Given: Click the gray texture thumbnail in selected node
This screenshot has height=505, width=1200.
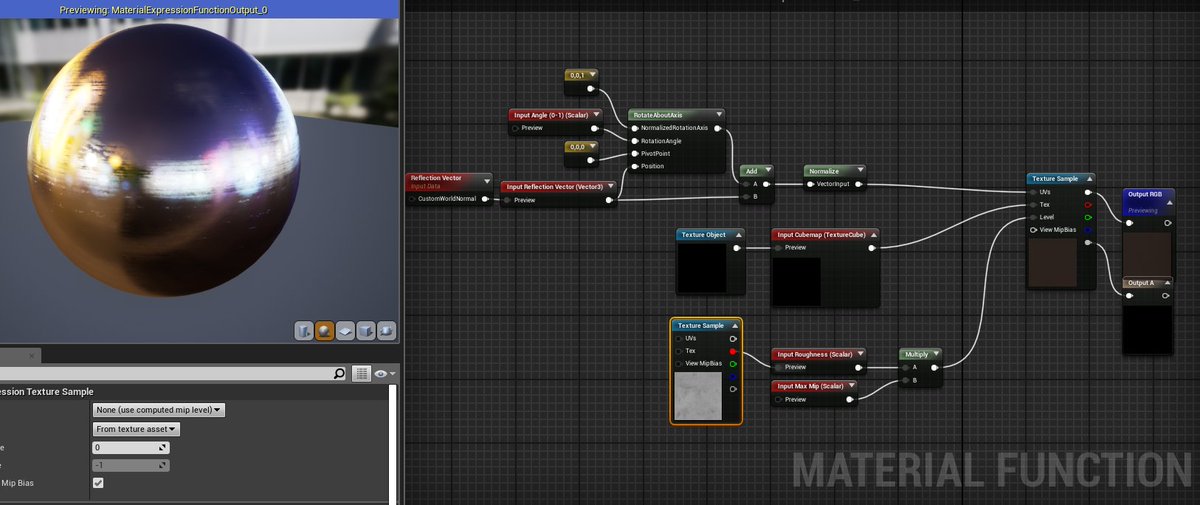Looking at the screenshot, I should click(x=697, y=395).
